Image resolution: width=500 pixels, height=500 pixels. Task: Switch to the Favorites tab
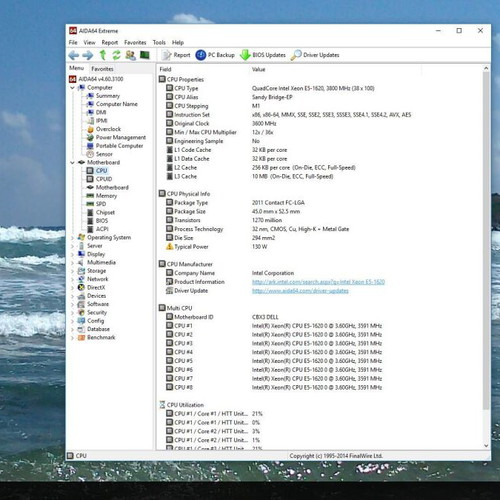(102, 69)
